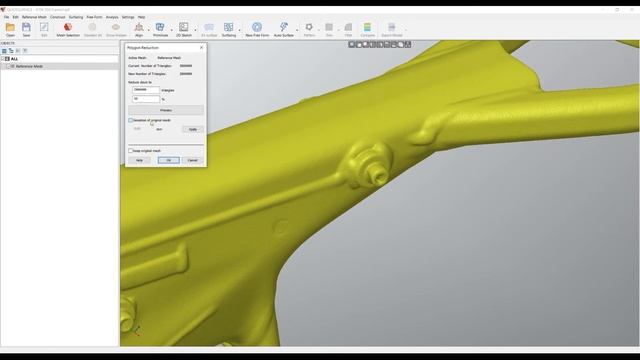
Task: Click the Deselect All toolbar icon
Action: [x=93, y=27]
